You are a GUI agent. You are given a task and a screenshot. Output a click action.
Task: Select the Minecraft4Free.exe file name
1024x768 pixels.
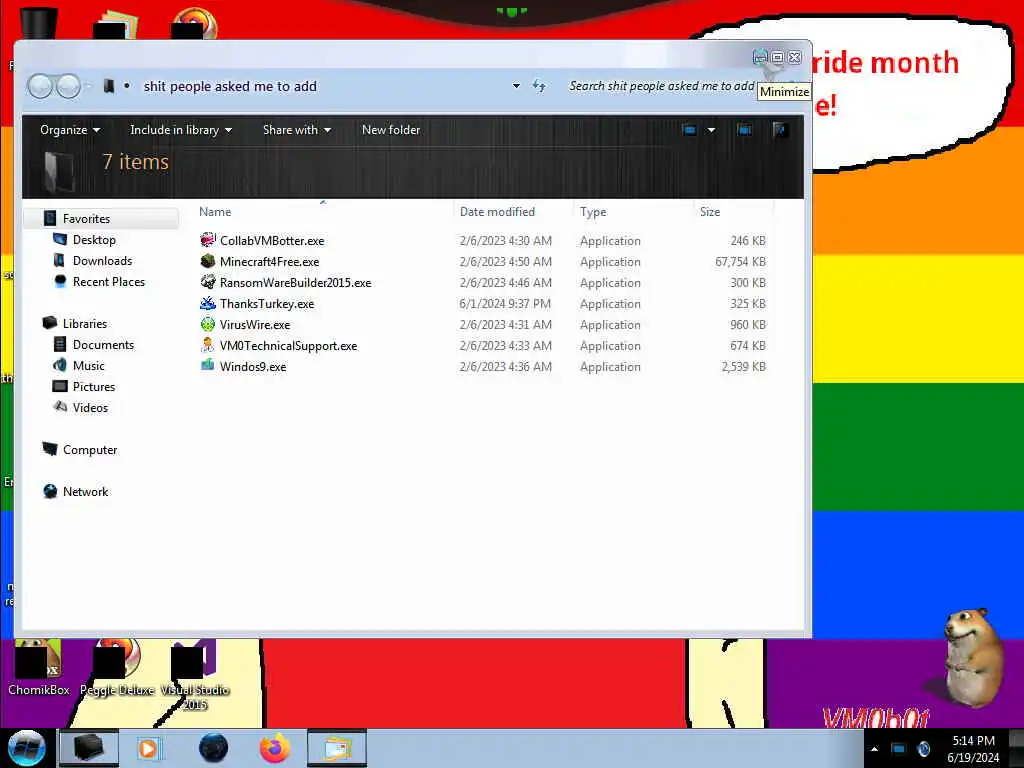[x=270, y=261]
